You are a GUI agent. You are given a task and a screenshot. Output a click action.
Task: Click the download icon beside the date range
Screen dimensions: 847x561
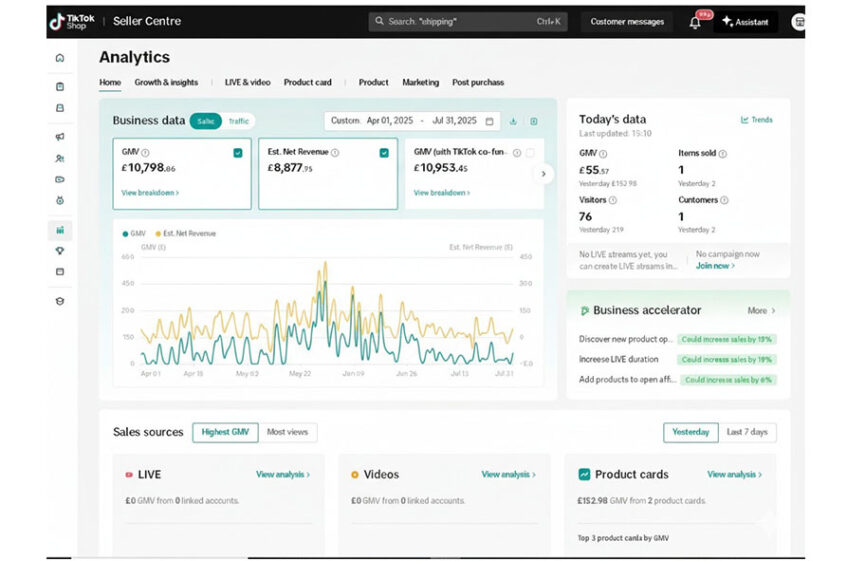click(514, 121)
